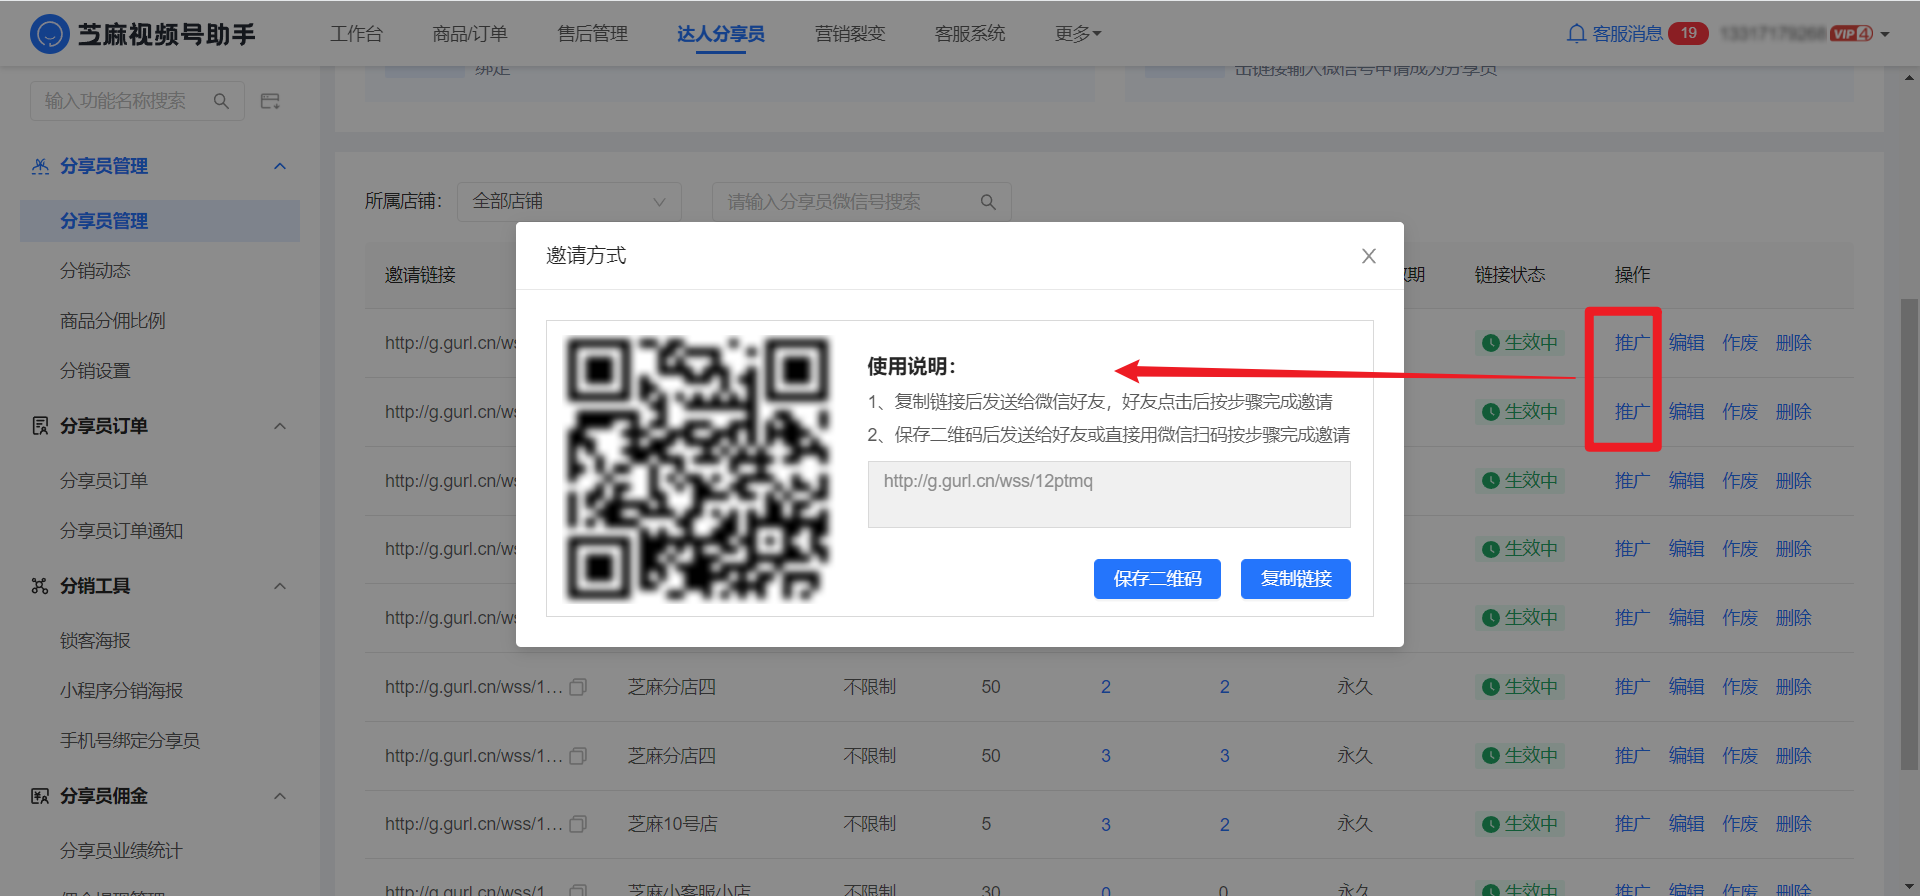Collapse the 分享员管理 sidebar group
Image resolution: width=1920 pixels, height=896 pixels.
click(x=280, y=166)
